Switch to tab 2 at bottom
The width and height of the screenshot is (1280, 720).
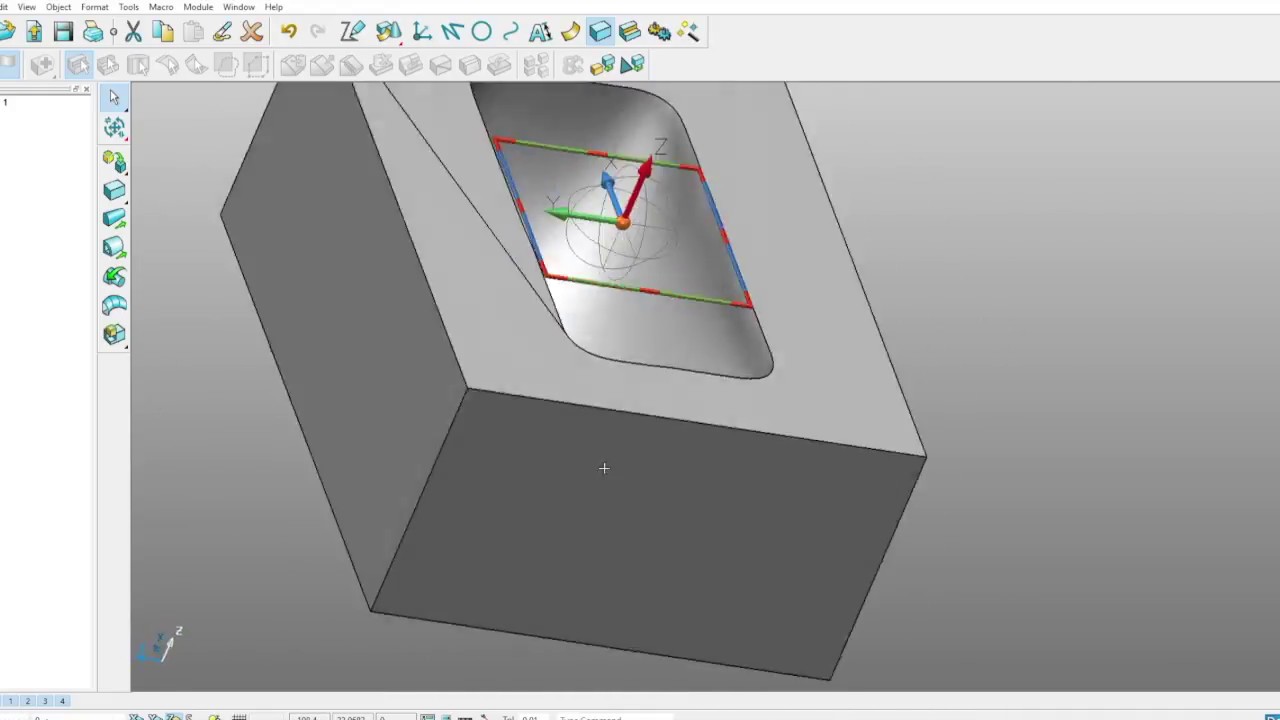click(28, 701)
